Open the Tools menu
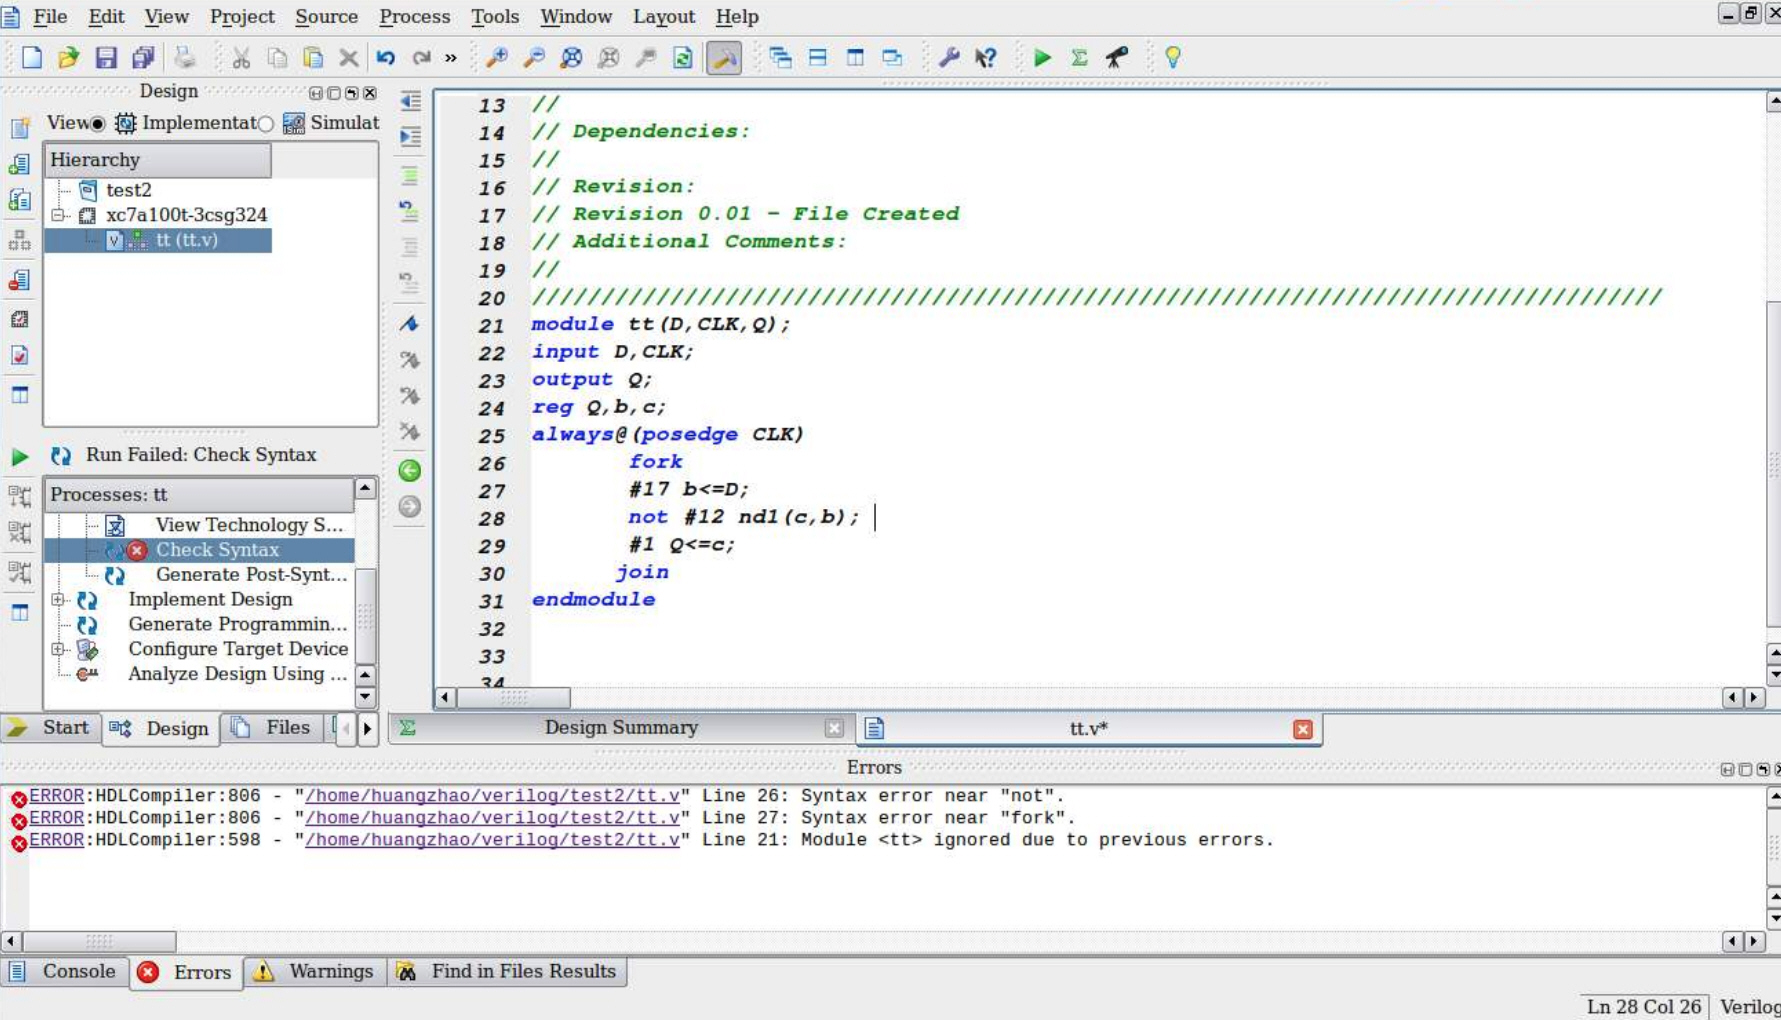Viewport: 1781px width, 1020px height. (495, 17)
